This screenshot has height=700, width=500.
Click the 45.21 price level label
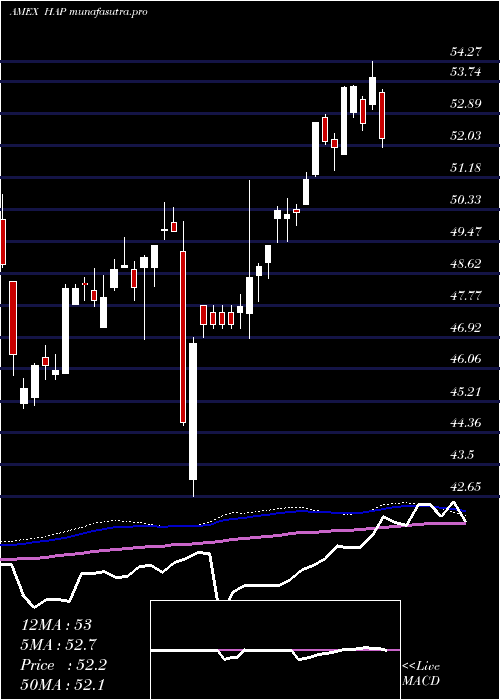coord(466,392)
